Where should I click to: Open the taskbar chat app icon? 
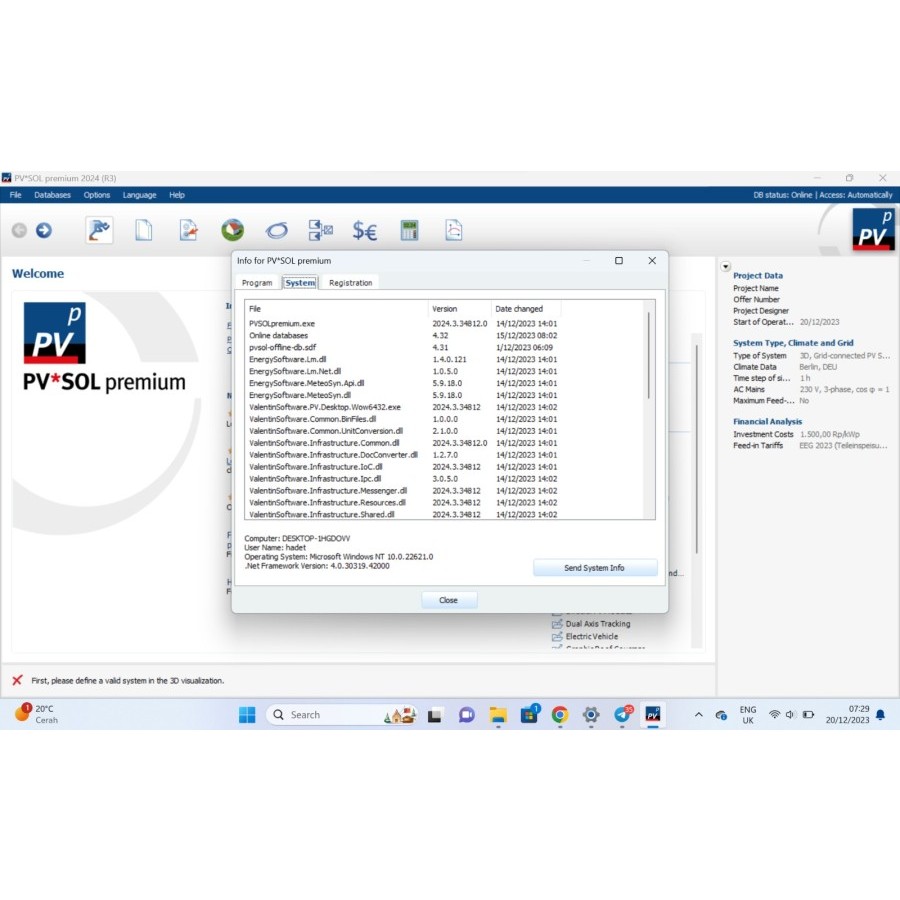tap(467, 715)
